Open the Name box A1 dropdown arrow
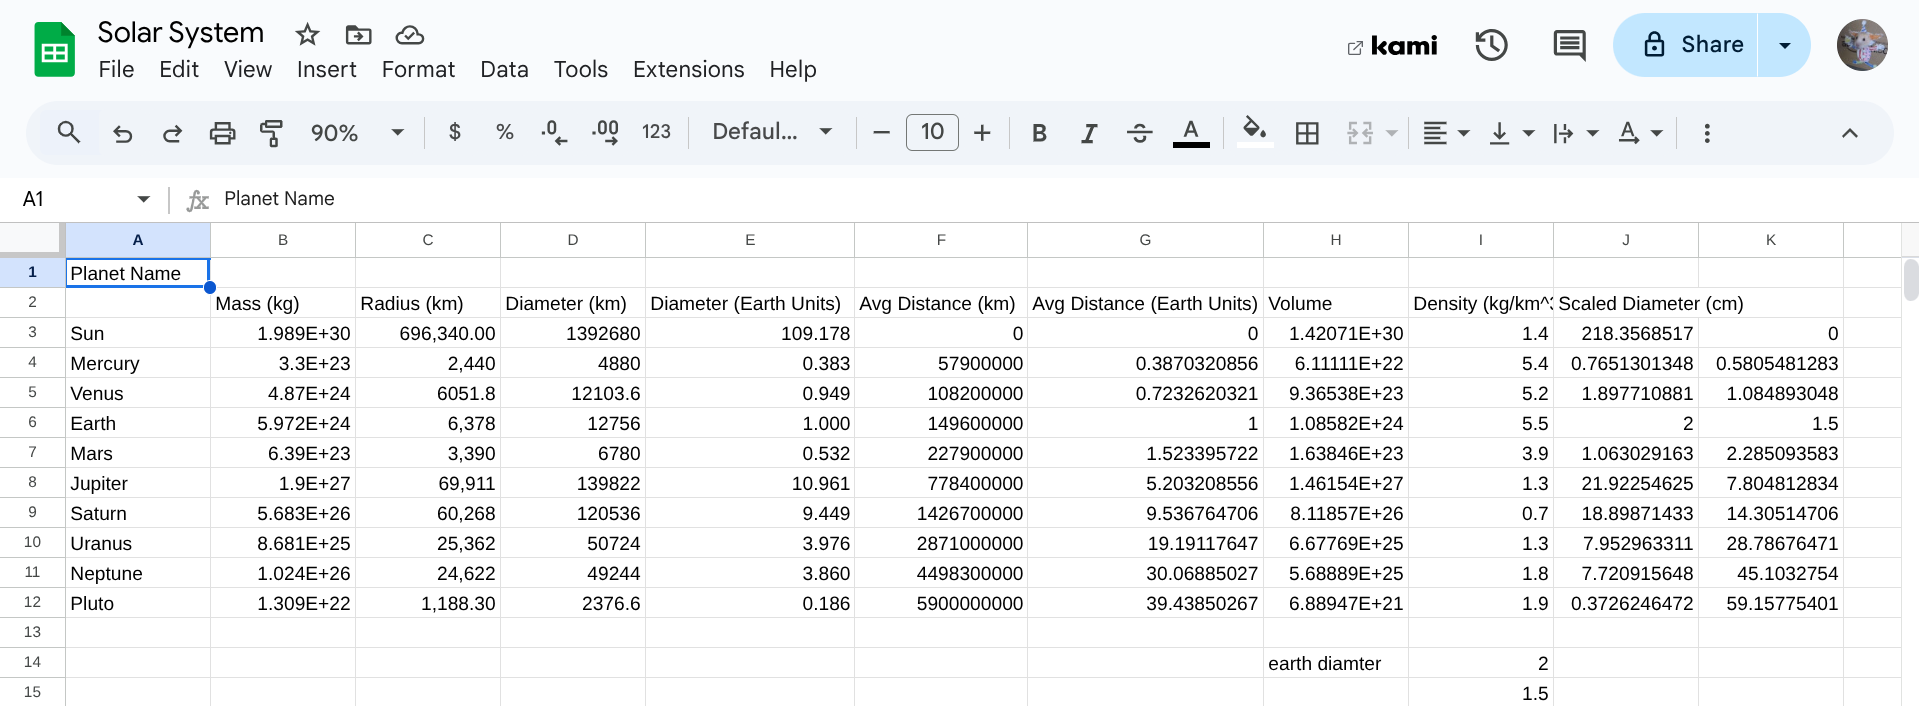 144,199
